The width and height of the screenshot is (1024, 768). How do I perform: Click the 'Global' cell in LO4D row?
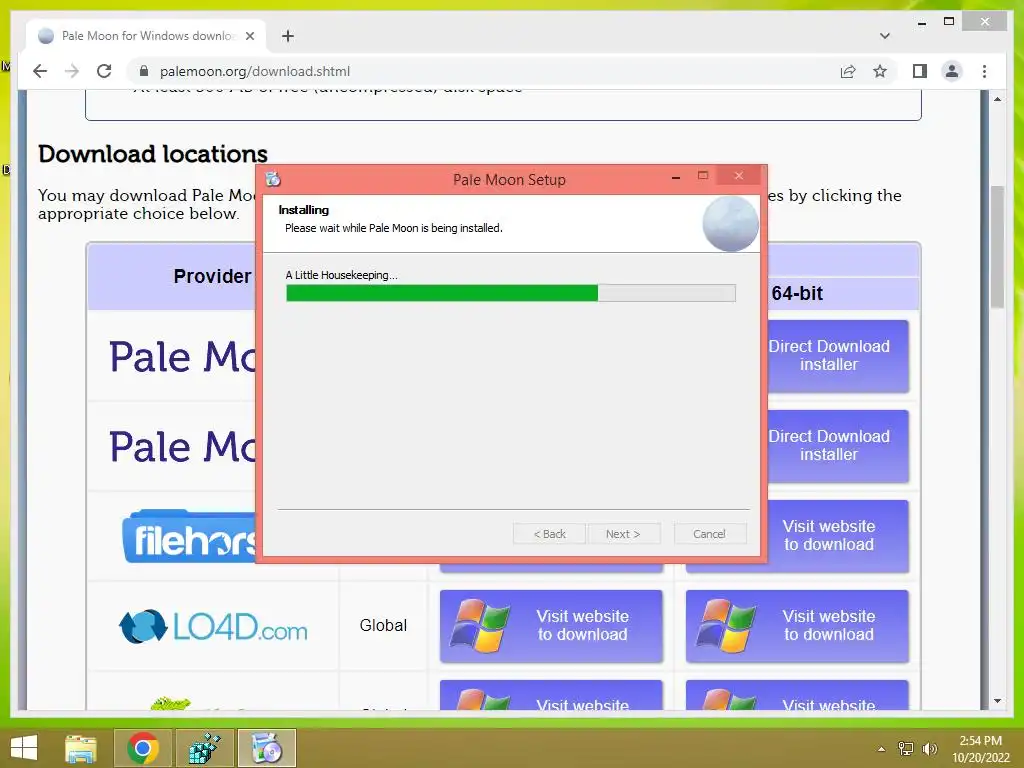point(383,626)
